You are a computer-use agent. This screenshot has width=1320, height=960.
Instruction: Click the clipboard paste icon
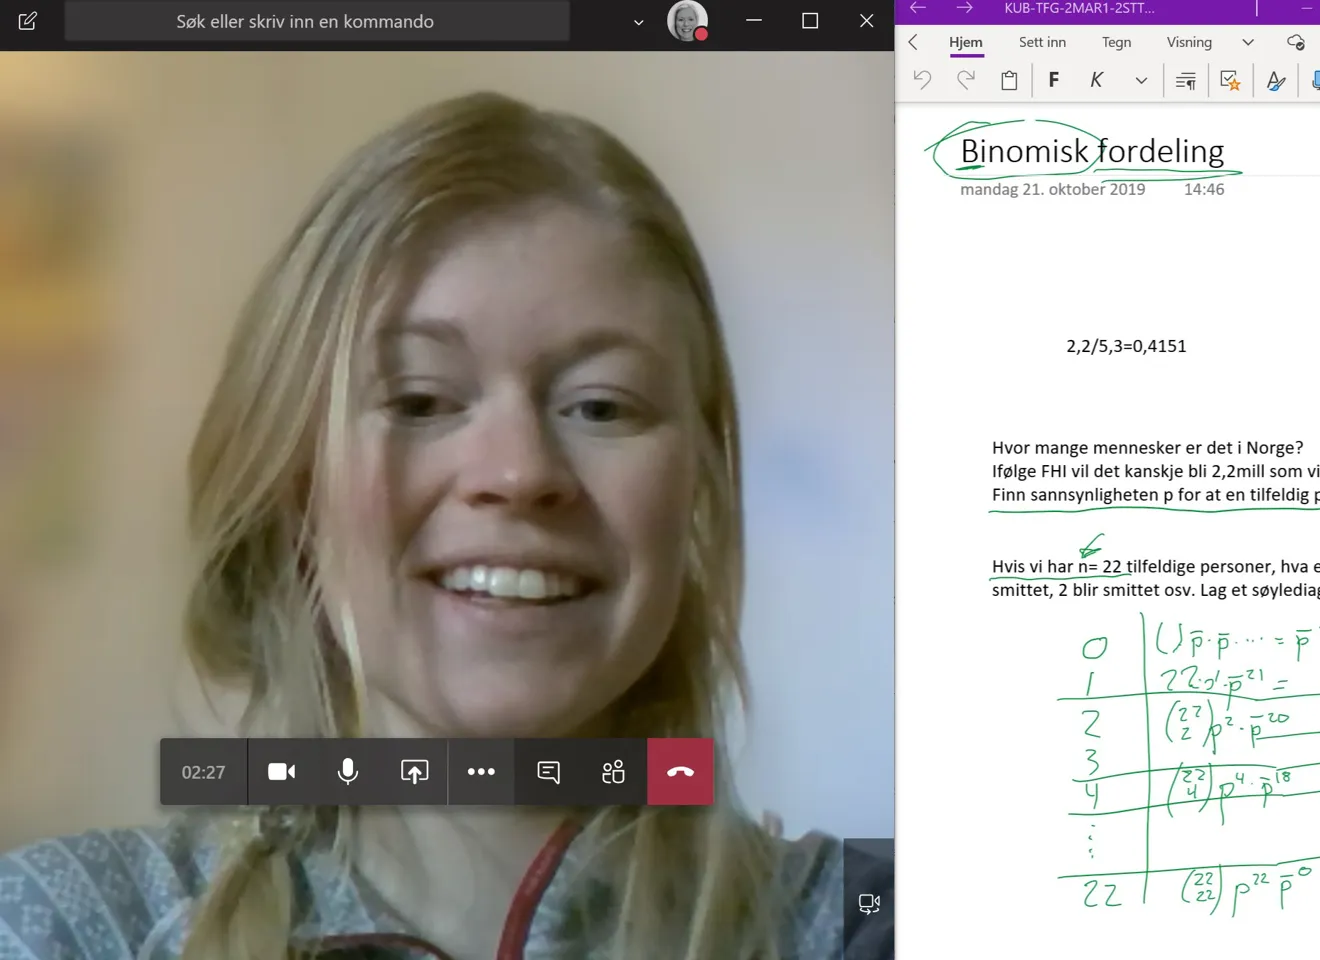coord(1009,80)
